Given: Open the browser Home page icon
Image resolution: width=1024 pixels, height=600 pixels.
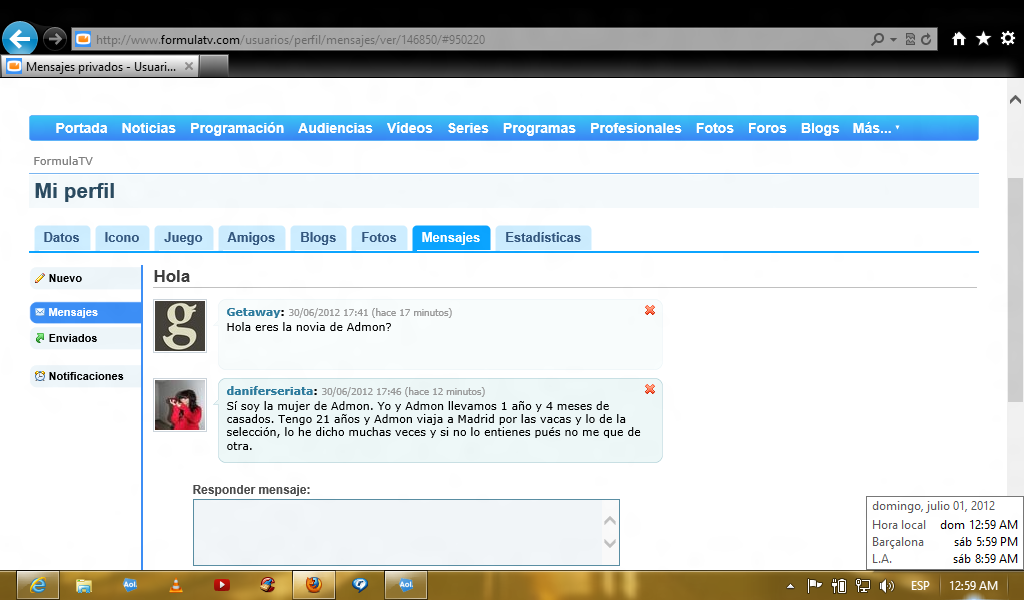Looking at the screenshot, I should 958,39.
